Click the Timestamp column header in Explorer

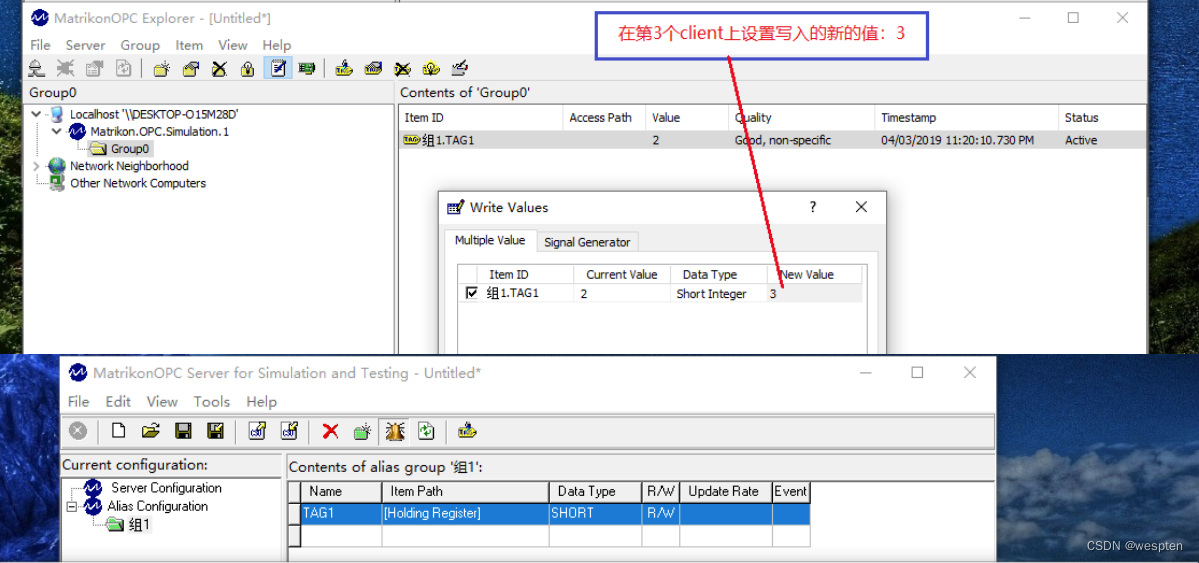[x=966, y=118]
